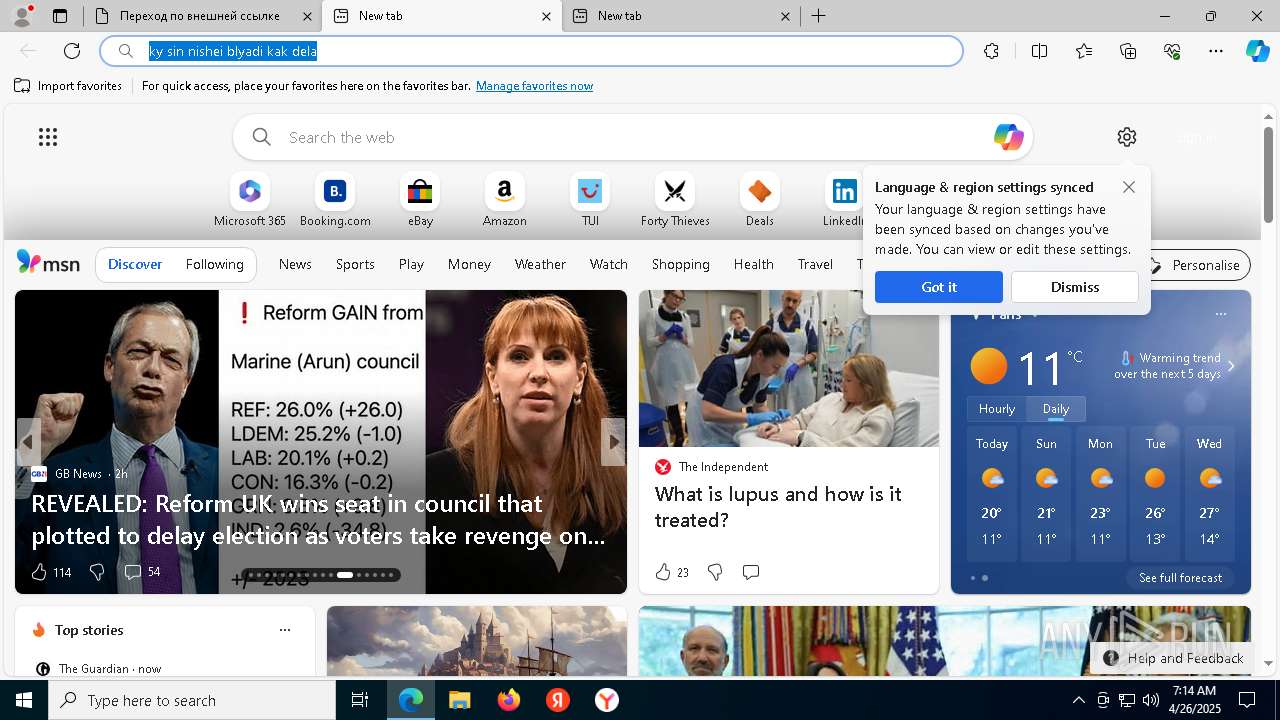
Task: Open weather card more options
Action: (x=1220, y=314)
